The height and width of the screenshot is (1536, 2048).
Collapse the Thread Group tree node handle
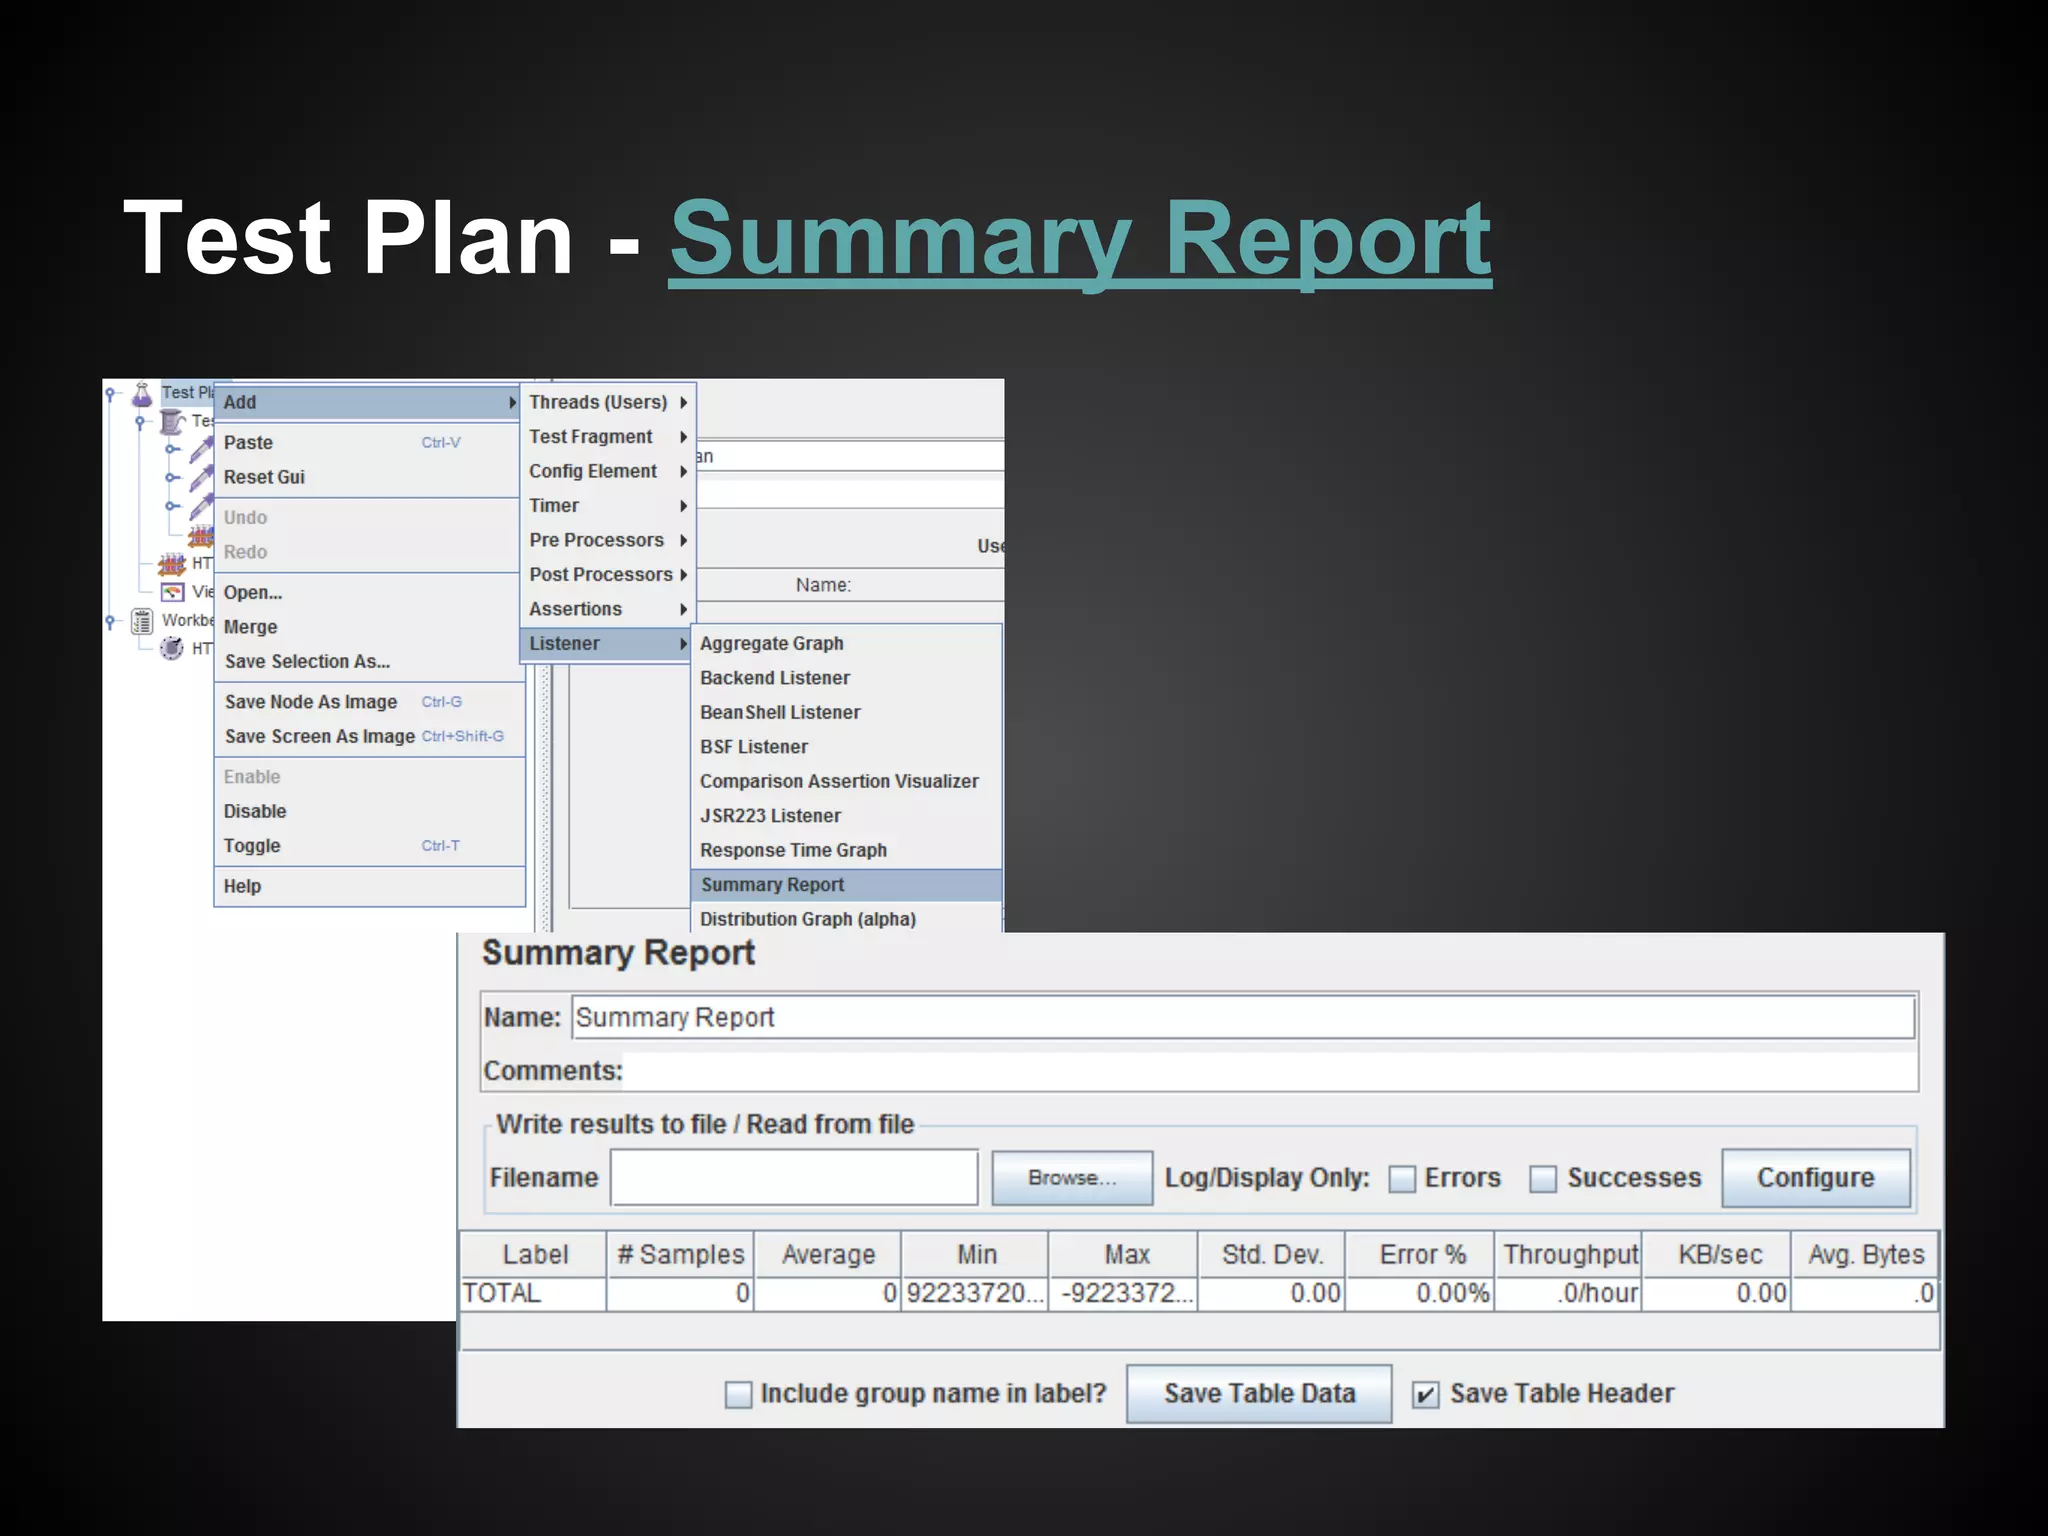tap(140, 421)
